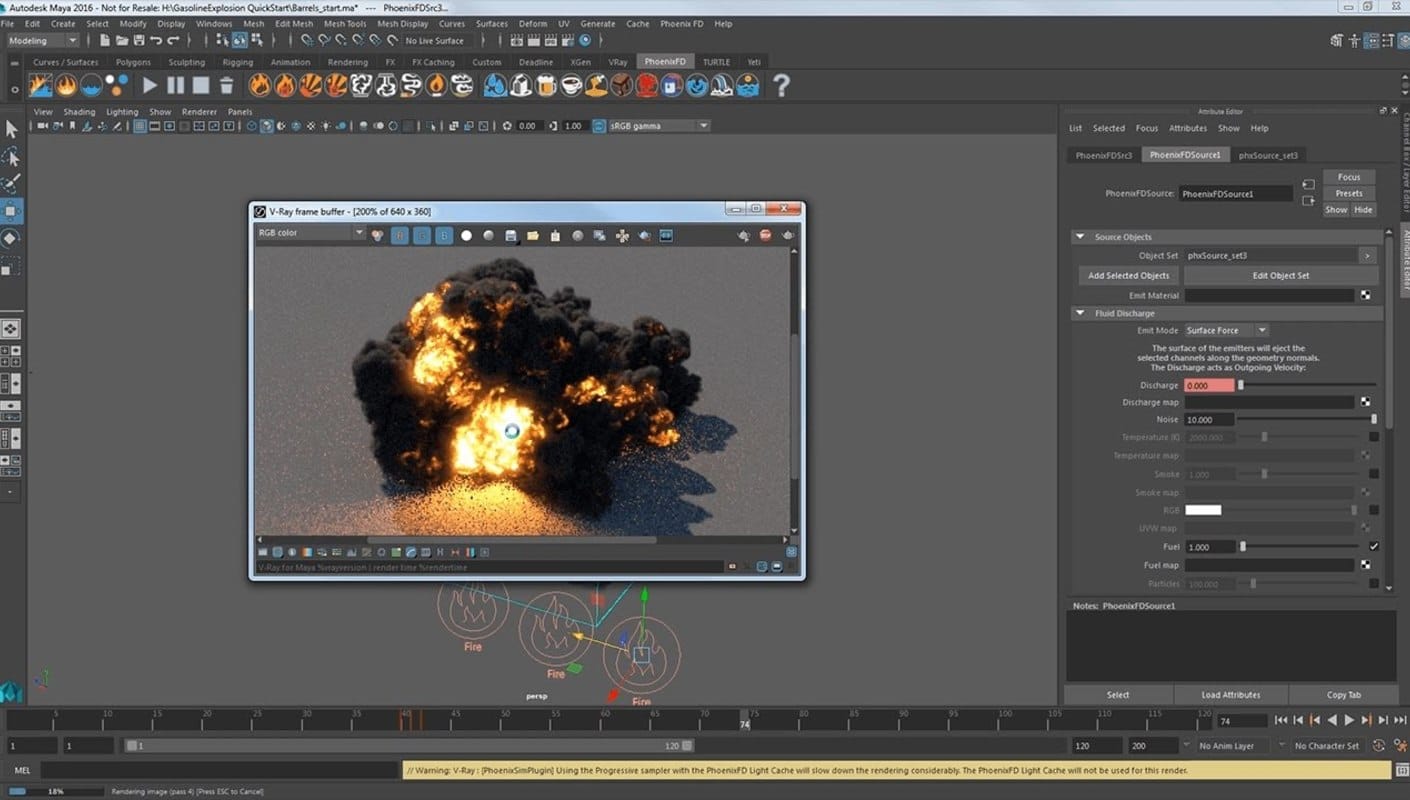The width and height of the screenshot is (1410, 800).
Task: Open PhoenixFD help question mark icon
Action: pyautogui.click(x=781, y=86)
